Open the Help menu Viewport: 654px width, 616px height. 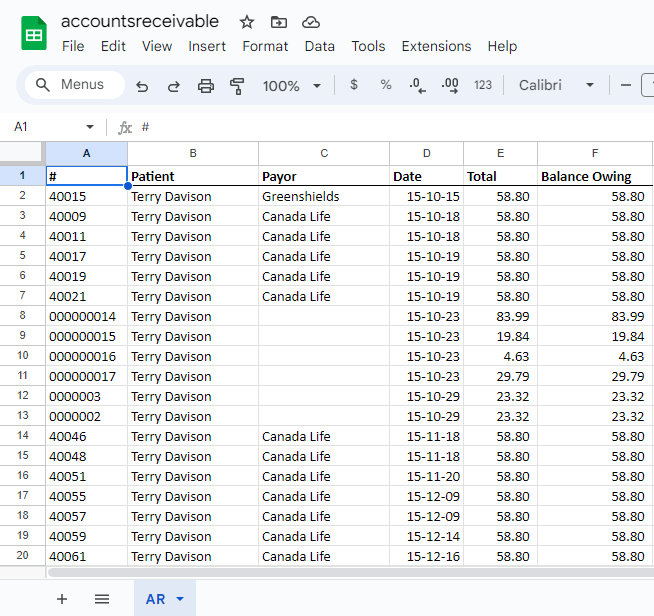pyautogui.click(x=502, y=46)
